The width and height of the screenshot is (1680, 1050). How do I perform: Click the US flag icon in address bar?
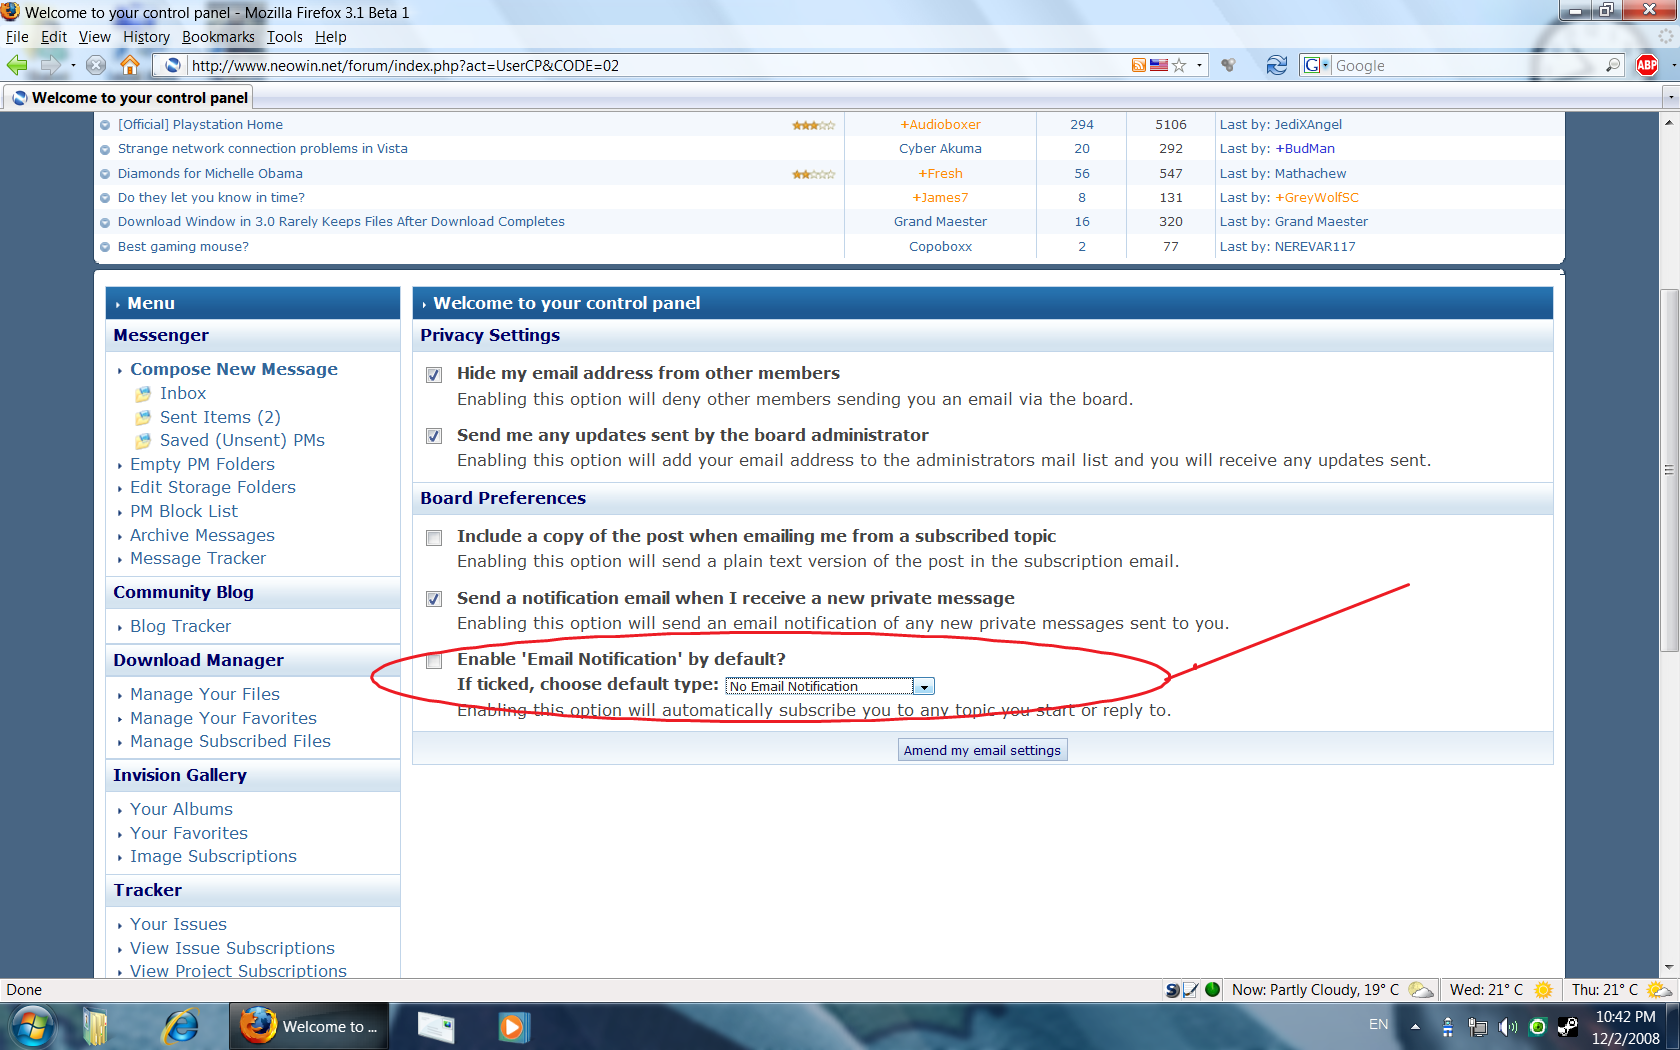[x=1159, y=65]
